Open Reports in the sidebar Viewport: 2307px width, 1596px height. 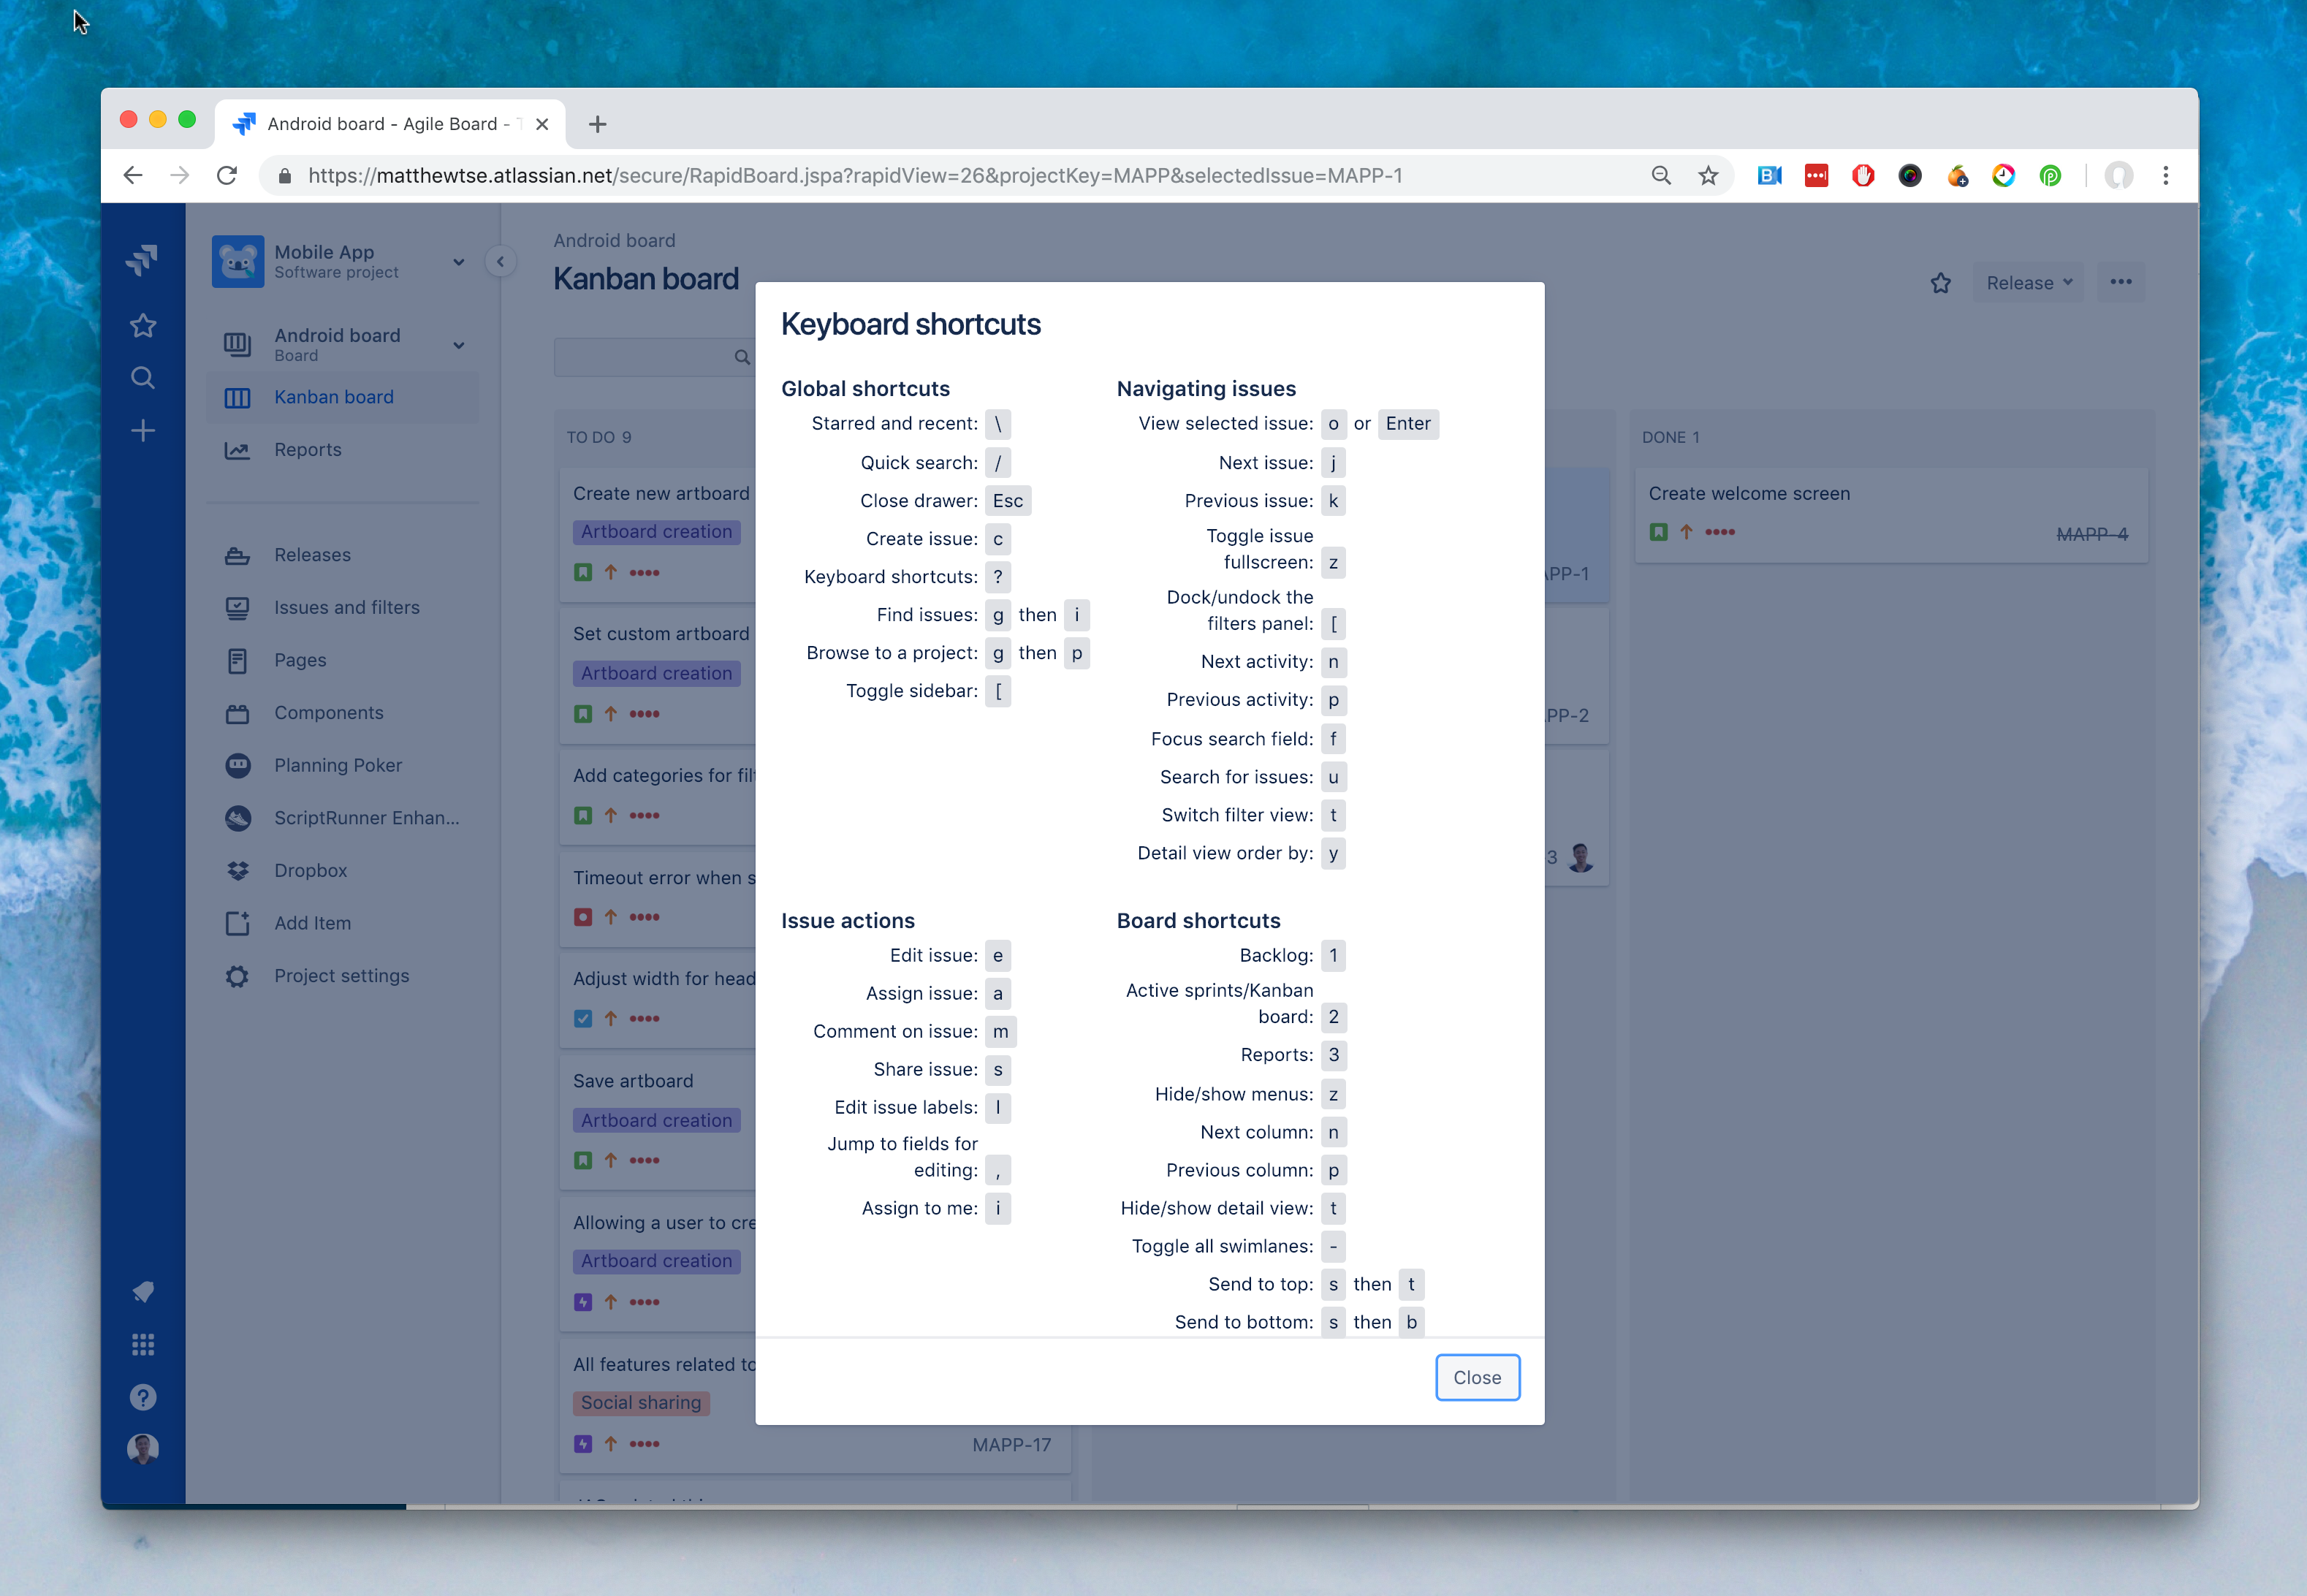[342, 450]
